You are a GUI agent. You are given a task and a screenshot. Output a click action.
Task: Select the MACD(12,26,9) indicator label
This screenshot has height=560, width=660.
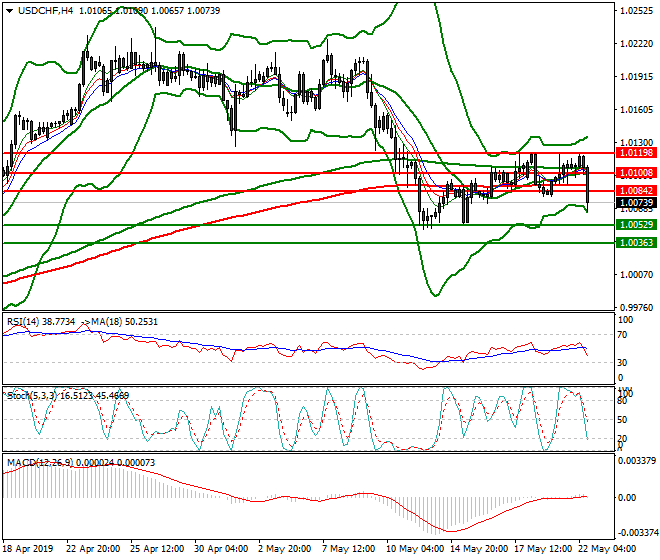click(40, 463)
